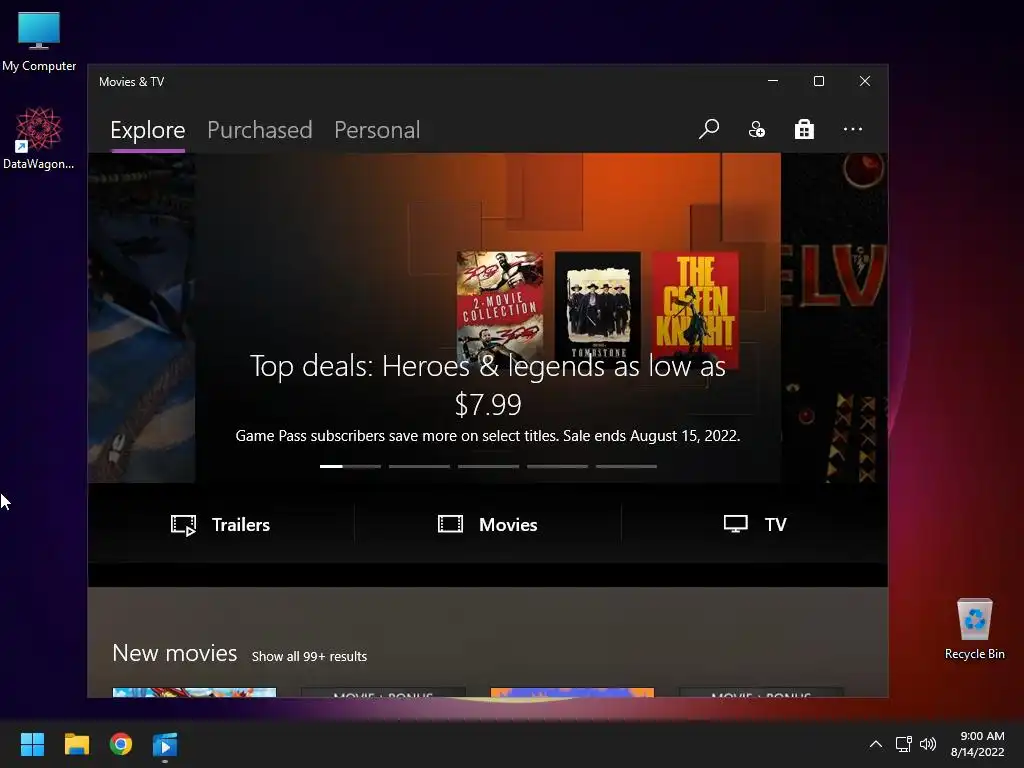
Task: Click the Top deals Heroes & legends headline
Action: [488, 385]
